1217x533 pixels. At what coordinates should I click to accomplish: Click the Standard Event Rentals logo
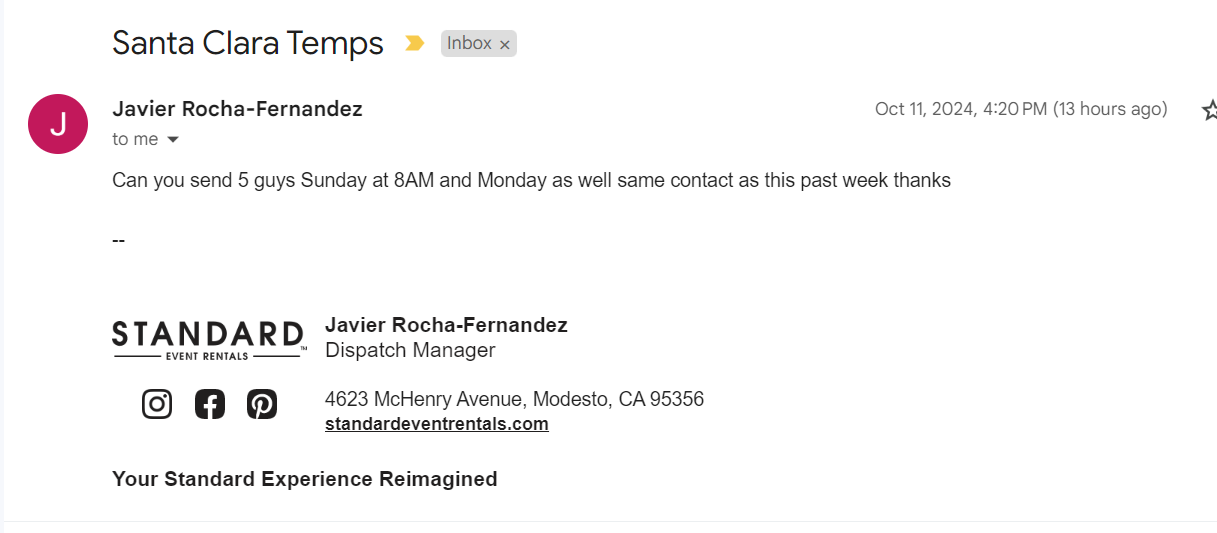point(209,340)
